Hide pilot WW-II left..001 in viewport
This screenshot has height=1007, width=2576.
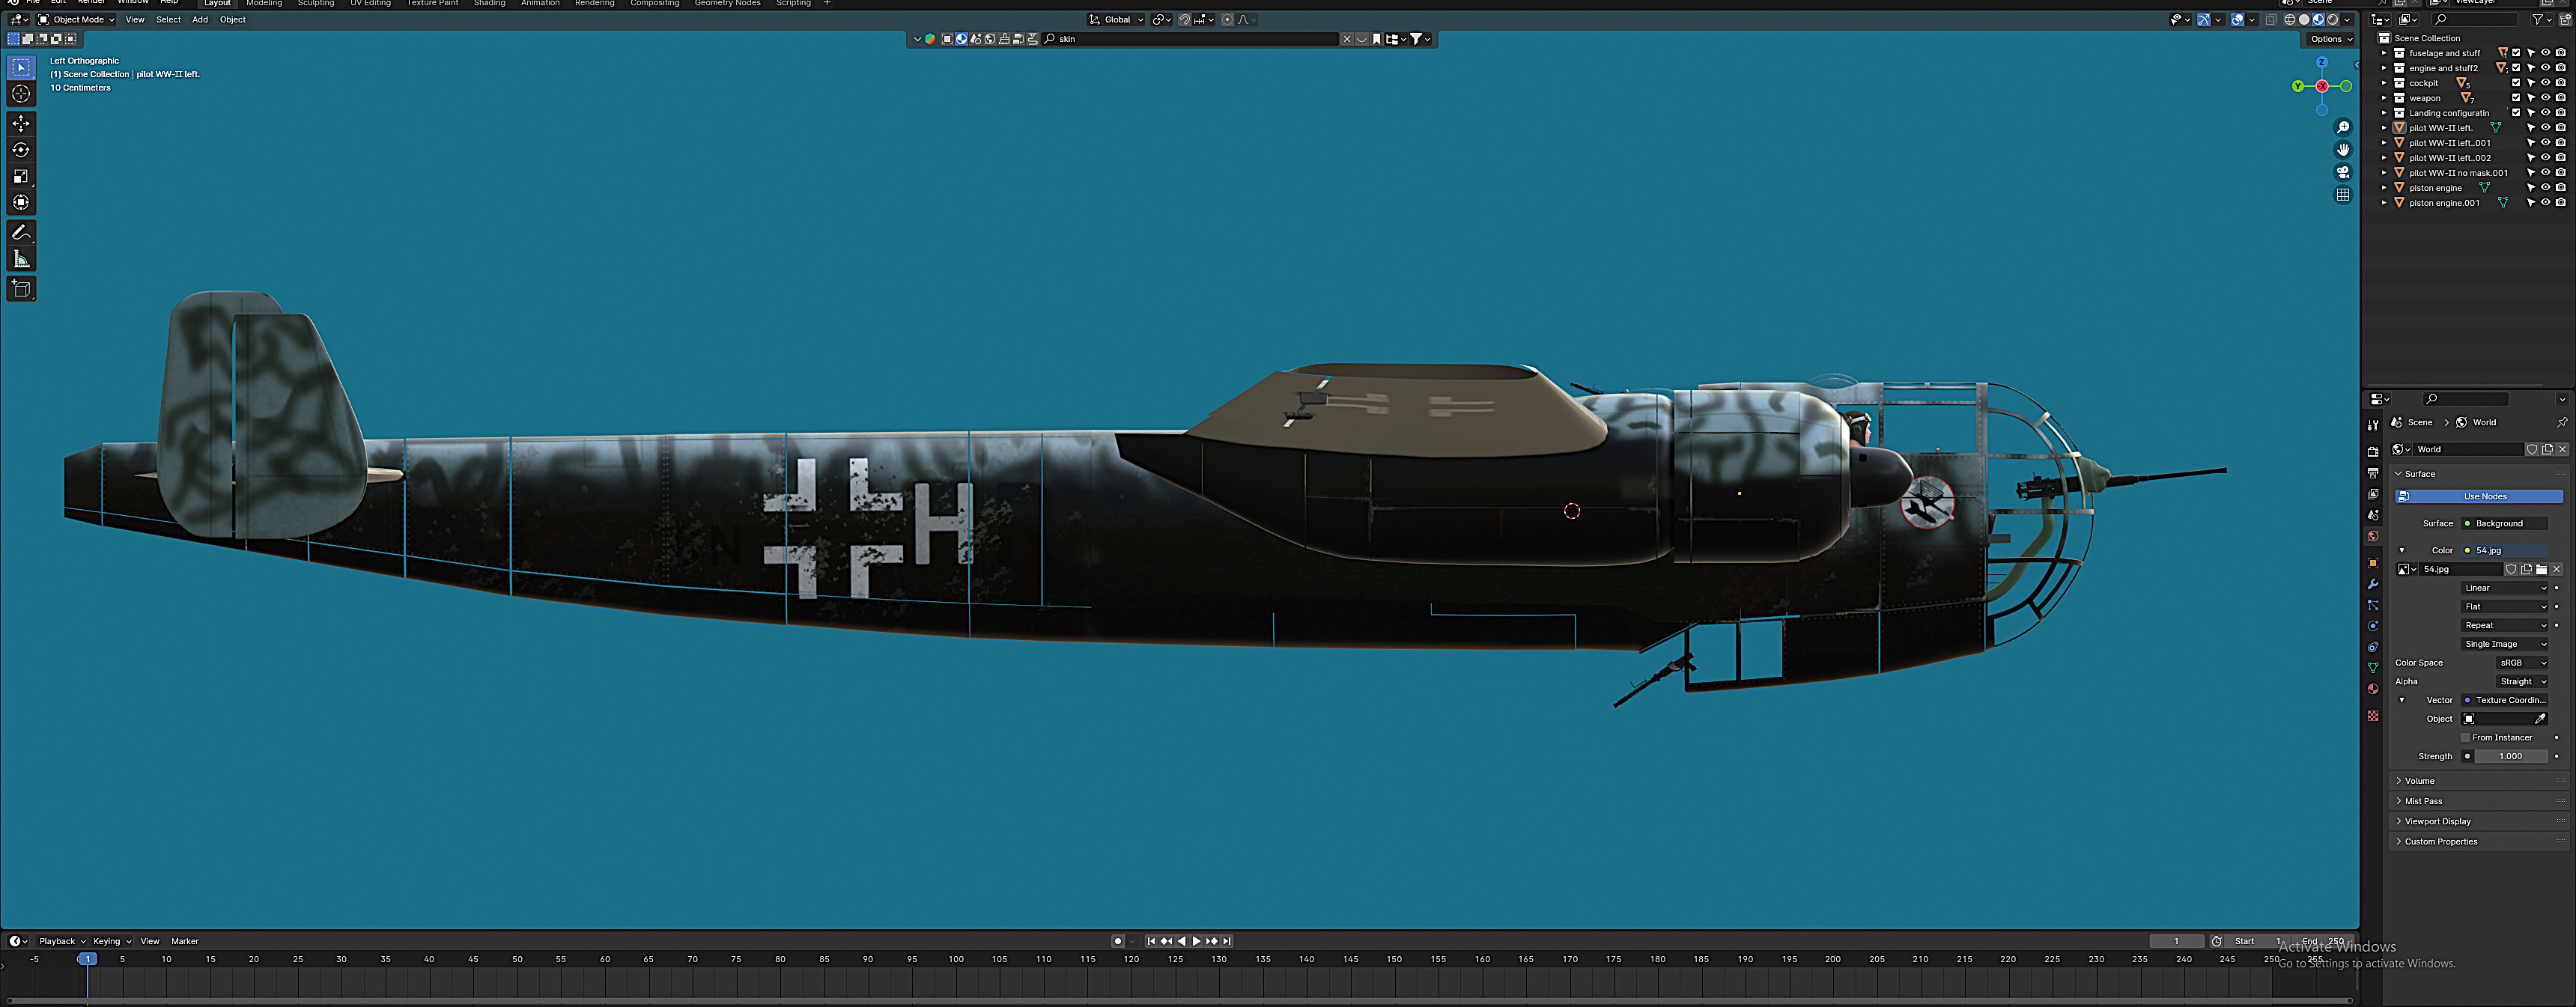click(x=2545, y=143)
